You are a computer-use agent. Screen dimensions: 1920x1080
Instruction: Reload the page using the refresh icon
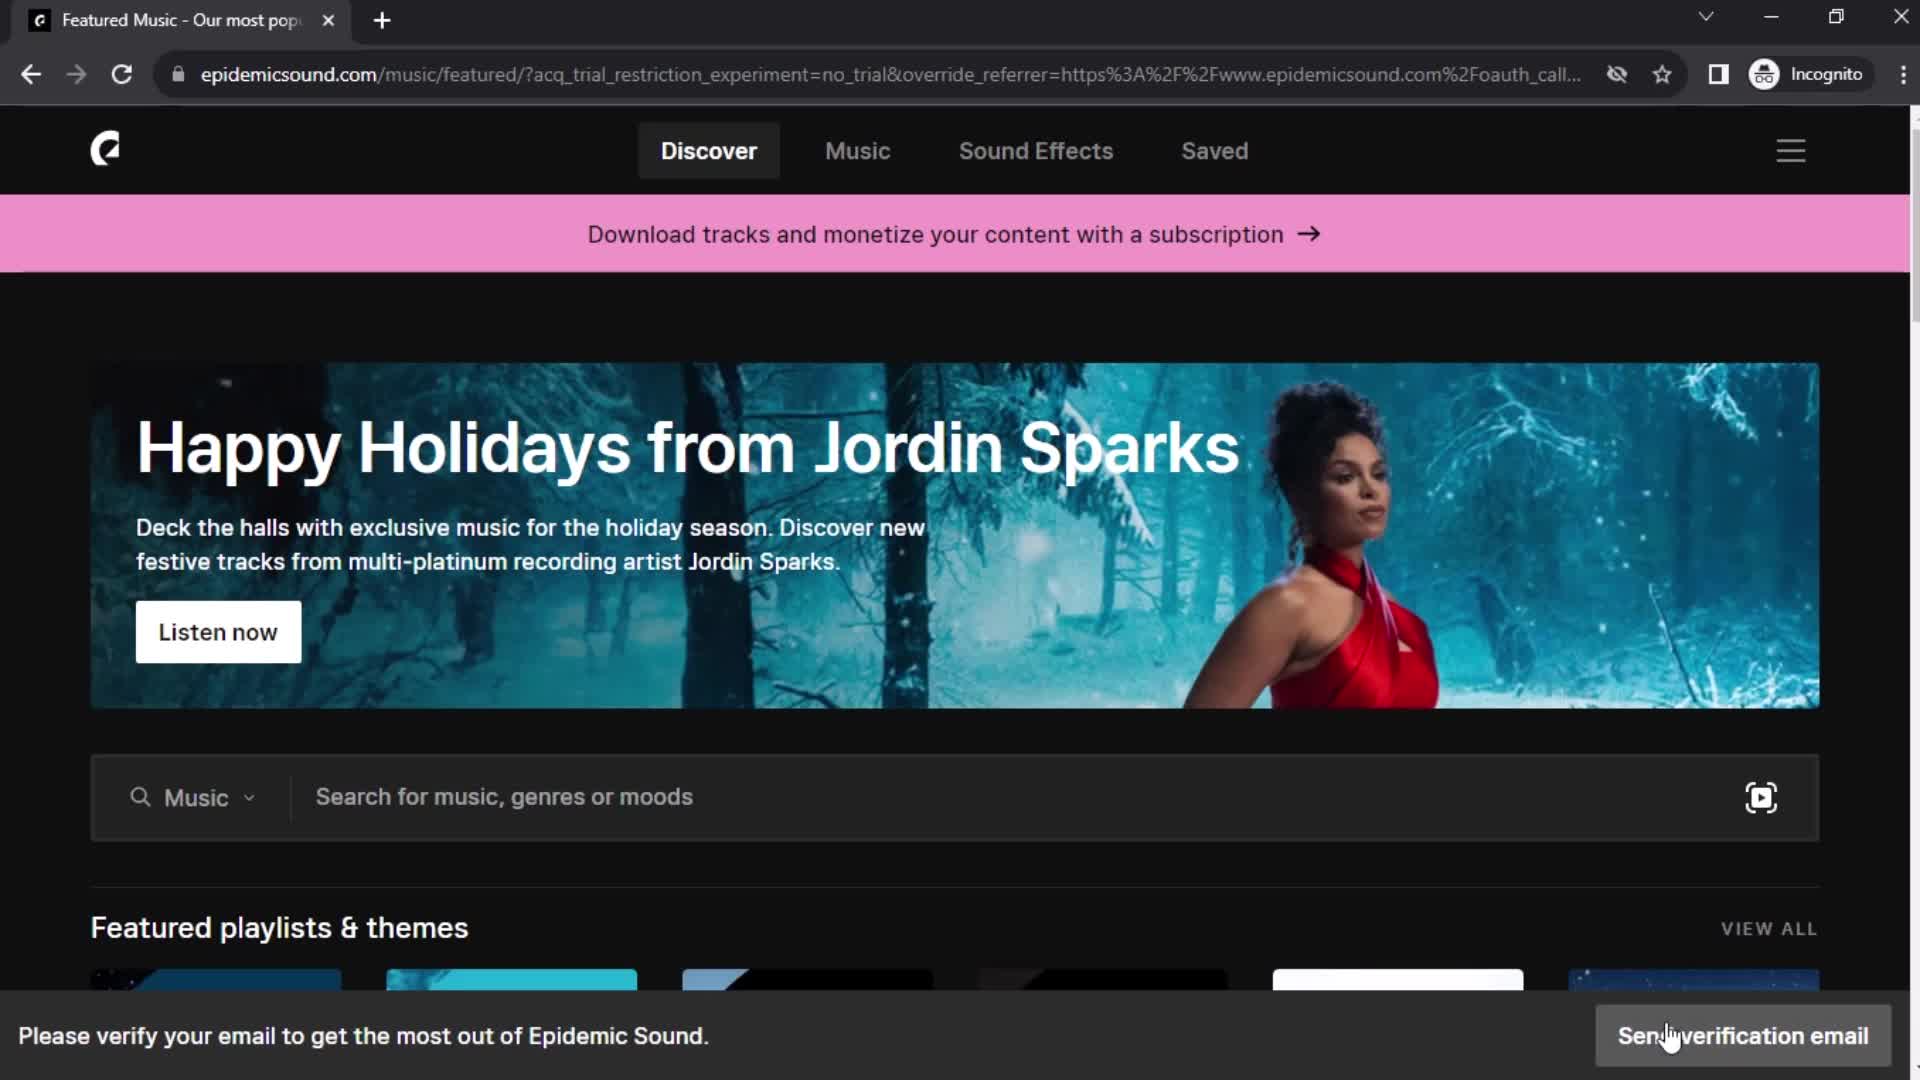[x=122, y=75]
